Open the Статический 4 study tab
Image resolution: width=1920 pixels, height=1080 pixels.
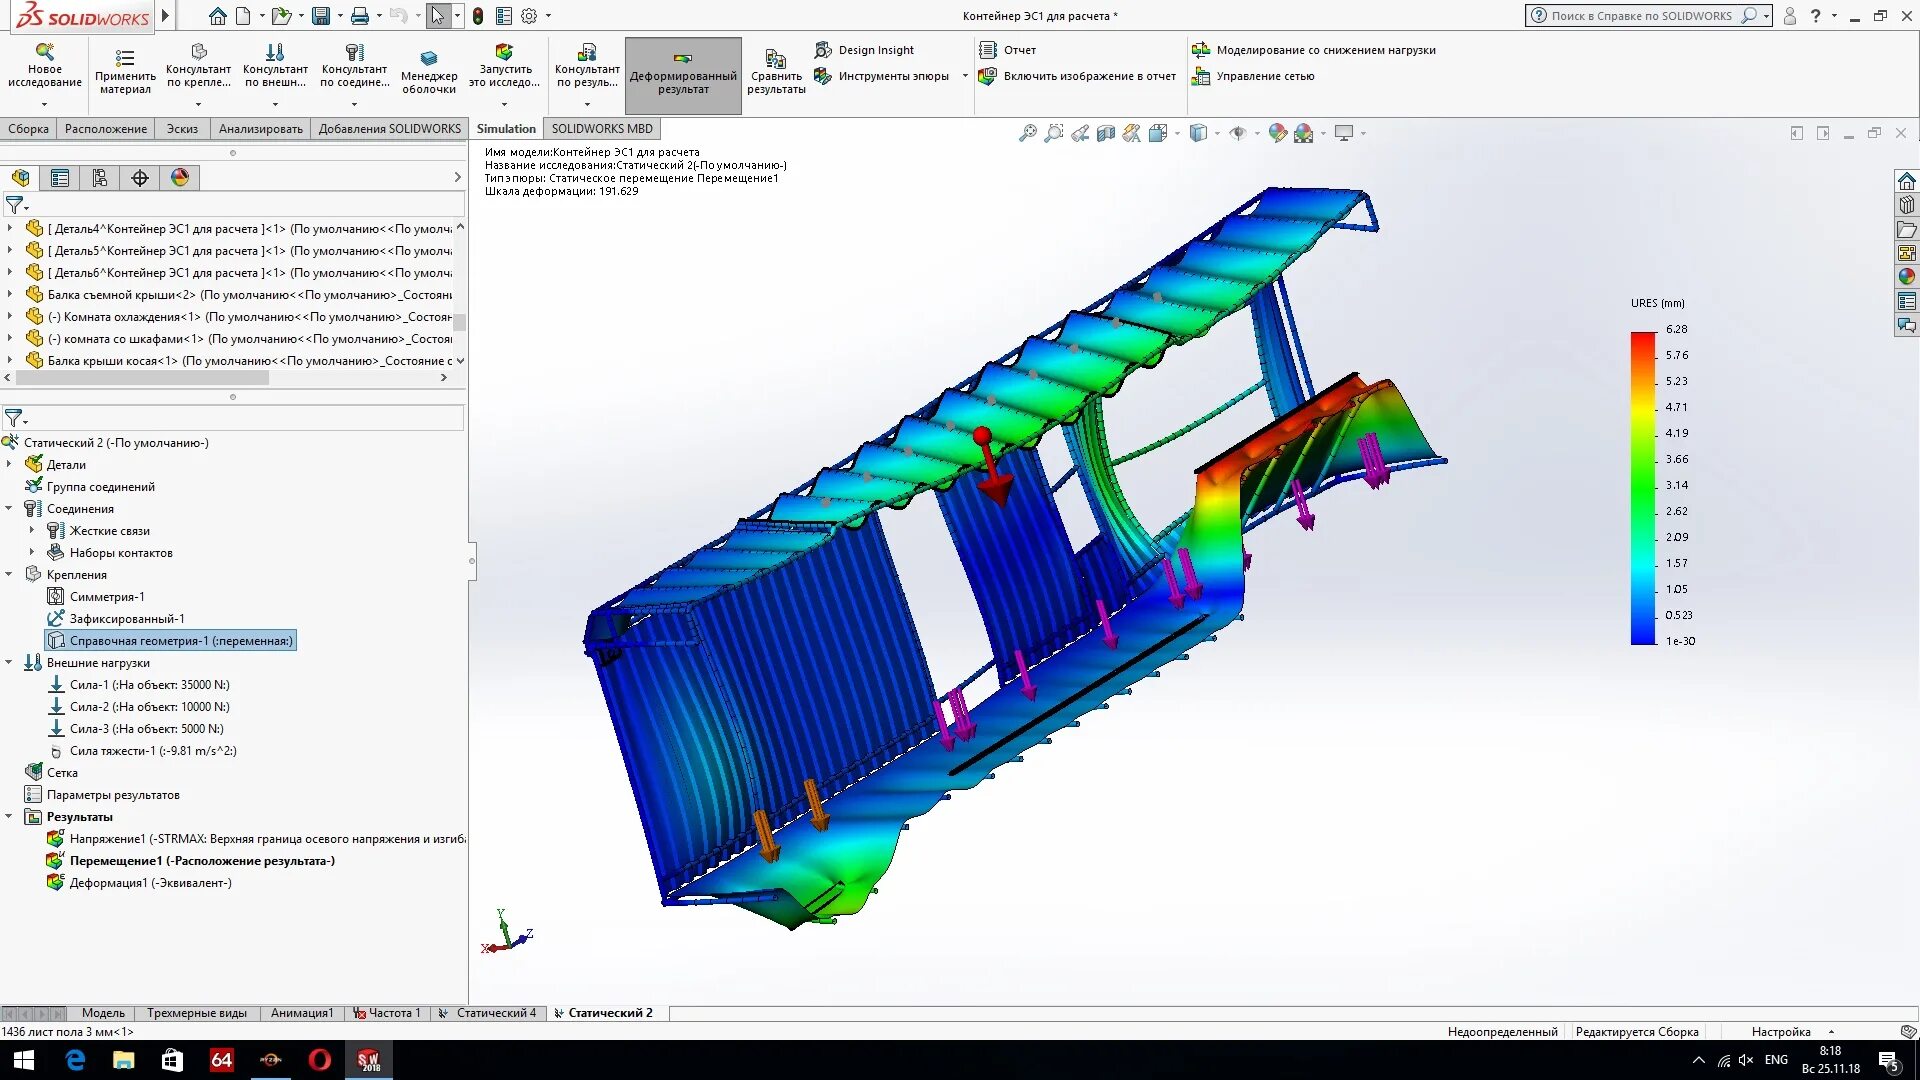click(x=495, y=1013)
